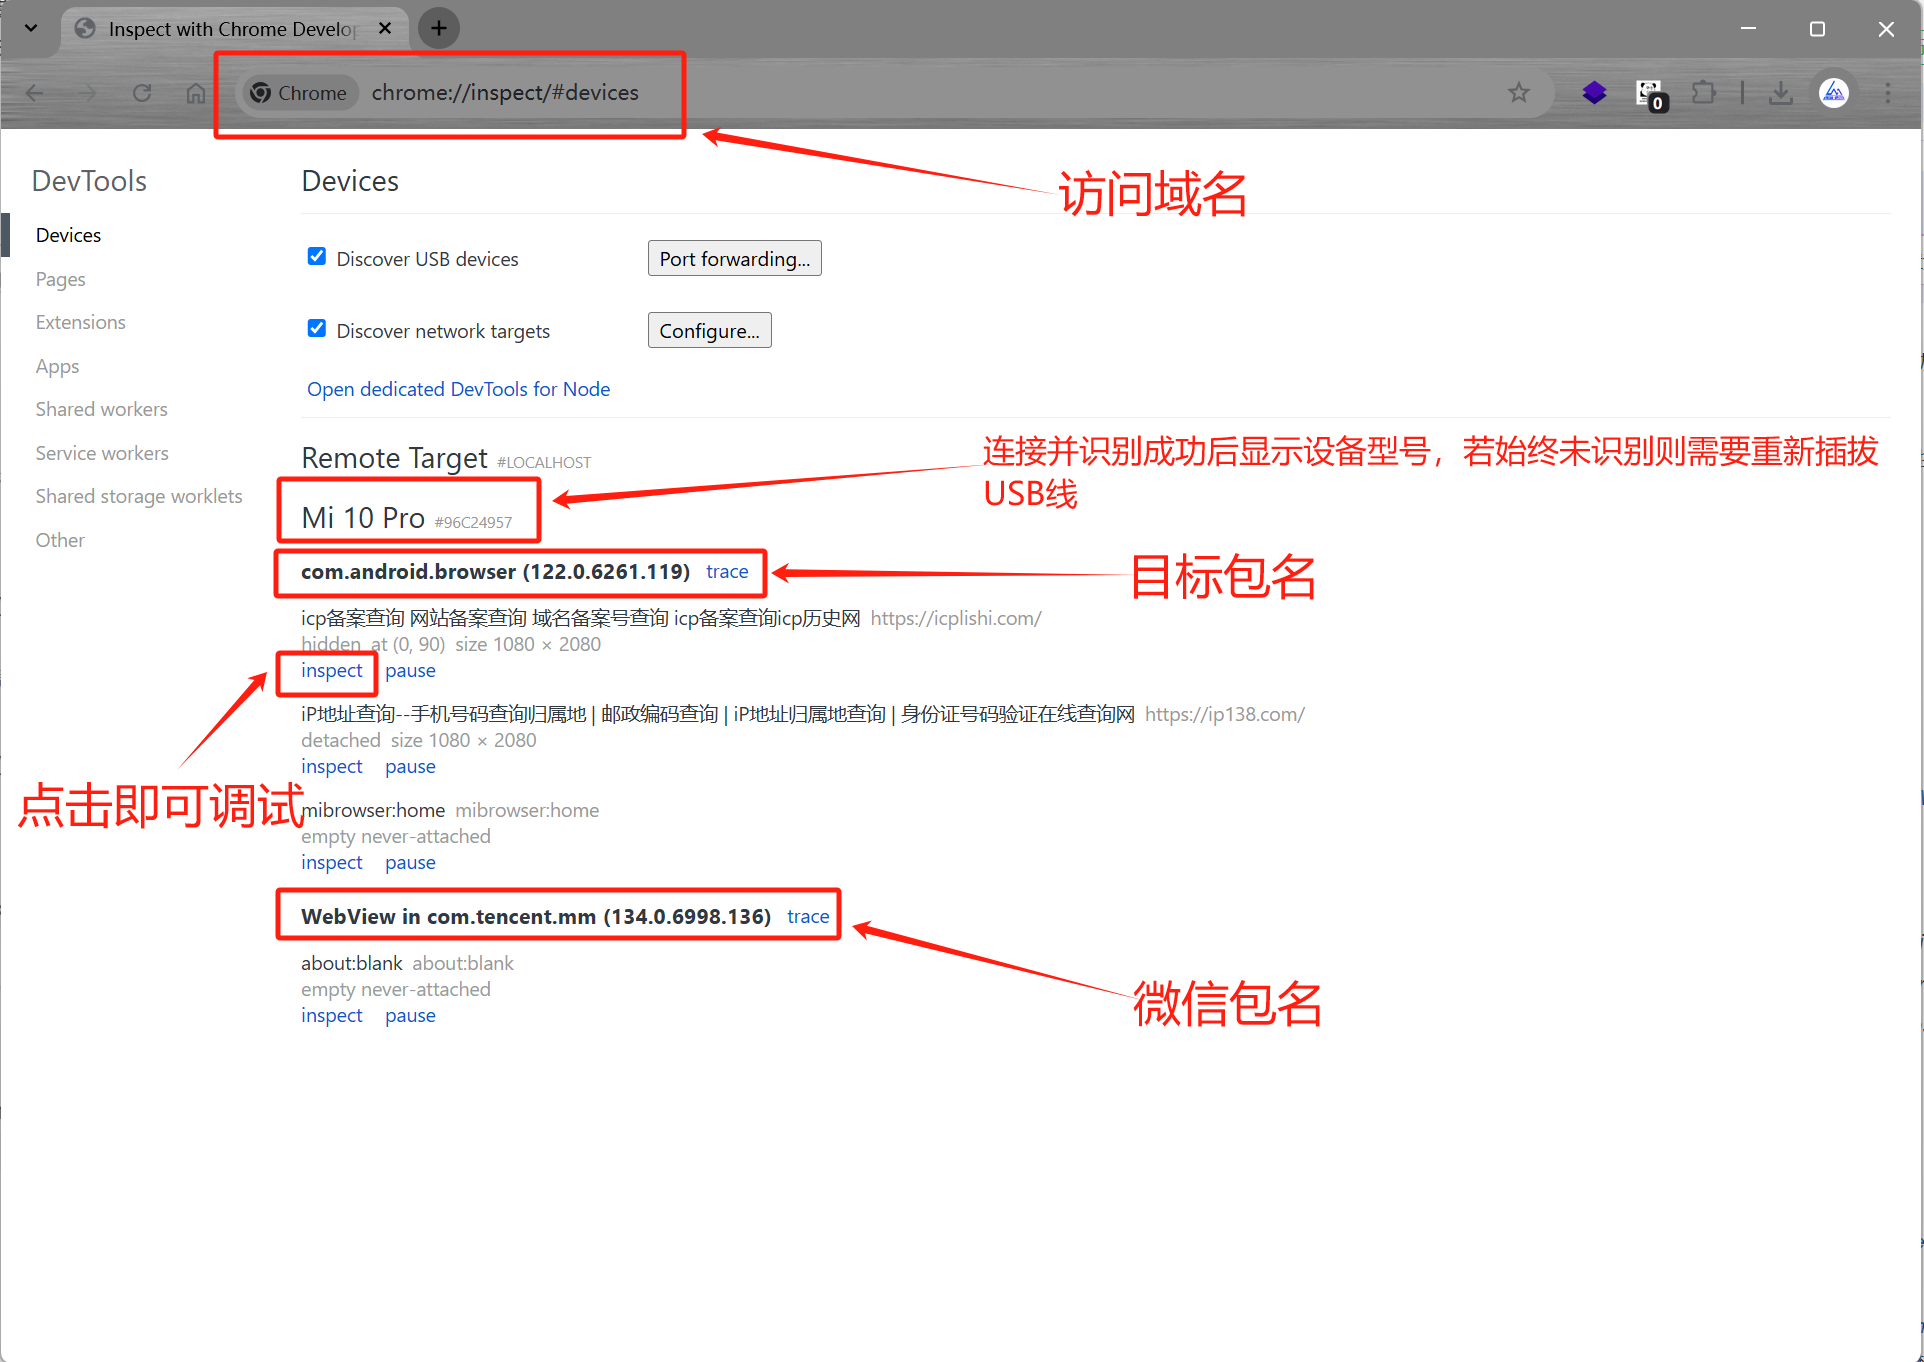Open a new tab with plus
Viewport: 1924px width, 1362px height.
tap(439, 28)
